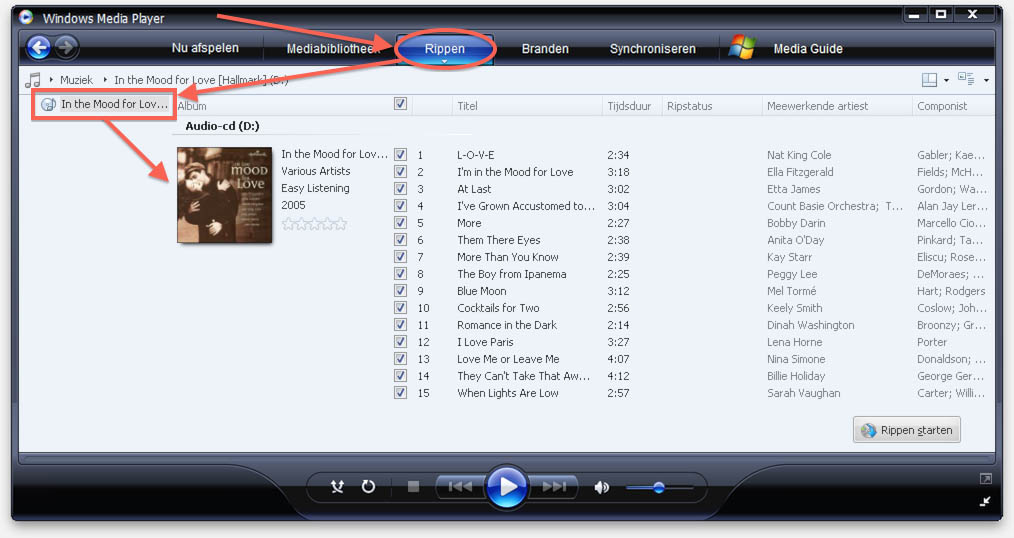Uncheck track 15 When Lights Are Low
Screen dimensions: 1014x538
(x=400, y=393)
